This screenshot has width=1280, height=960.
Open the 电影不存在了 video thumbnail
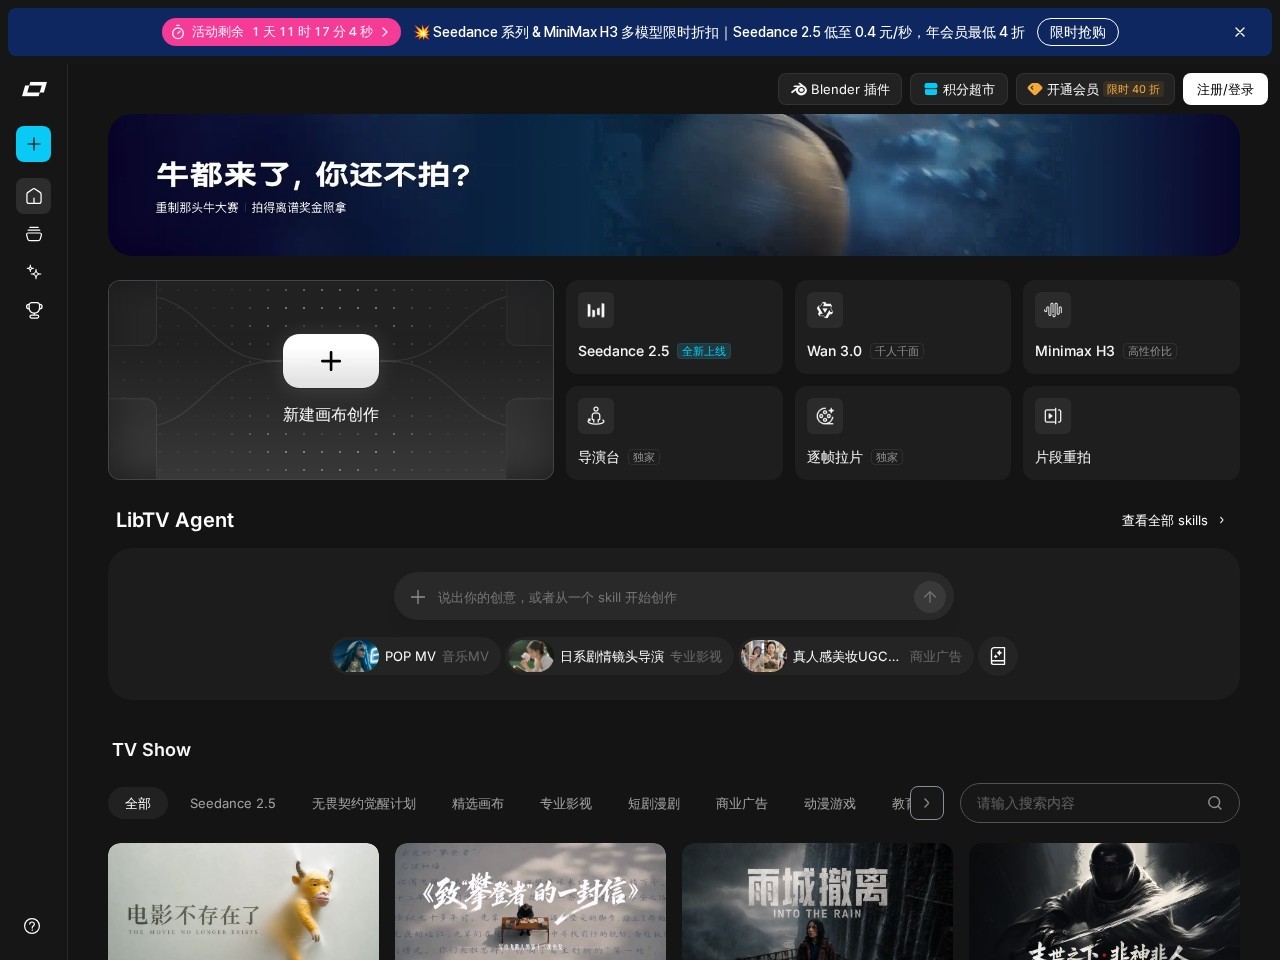(x=243, y=902)
